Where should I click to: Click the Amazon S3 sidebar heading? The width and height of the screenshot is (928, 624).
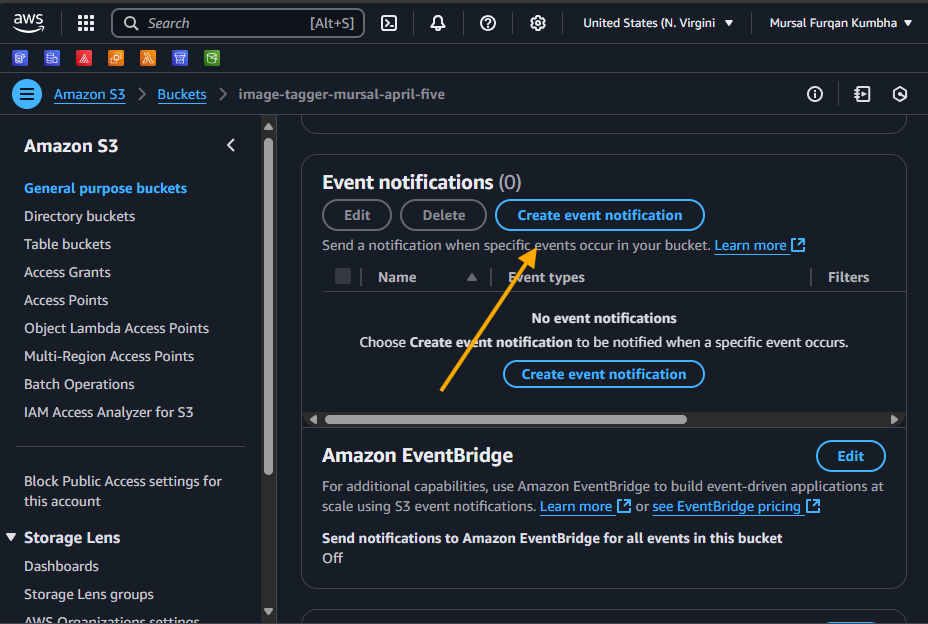tap(71, 146)
